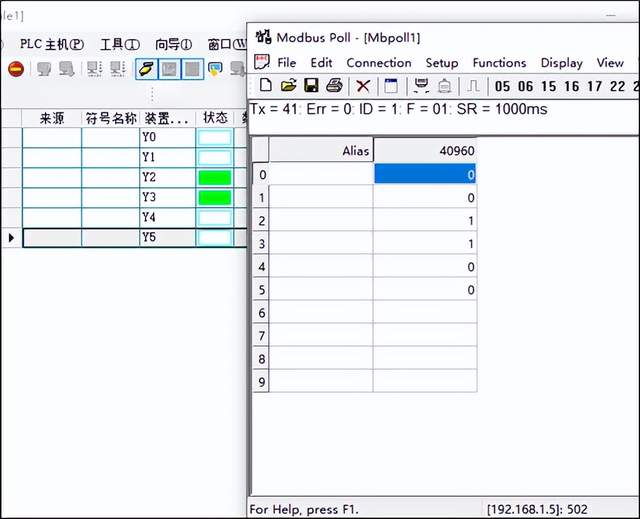This screenshot has width=640, height=519.
Task: Click the 符号名称 column header
Action: [x=111, y=118]
